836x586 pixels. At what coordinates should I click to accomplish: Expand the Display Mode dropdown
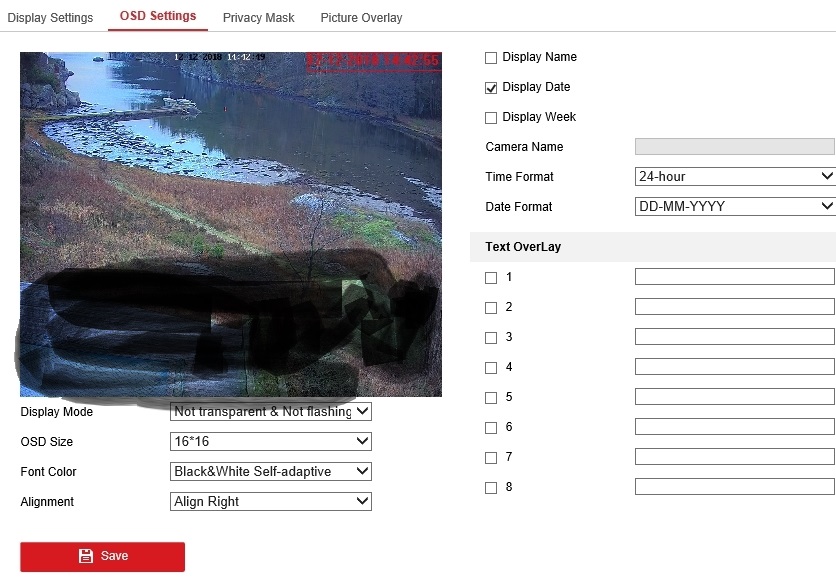[x=270, y=412]
